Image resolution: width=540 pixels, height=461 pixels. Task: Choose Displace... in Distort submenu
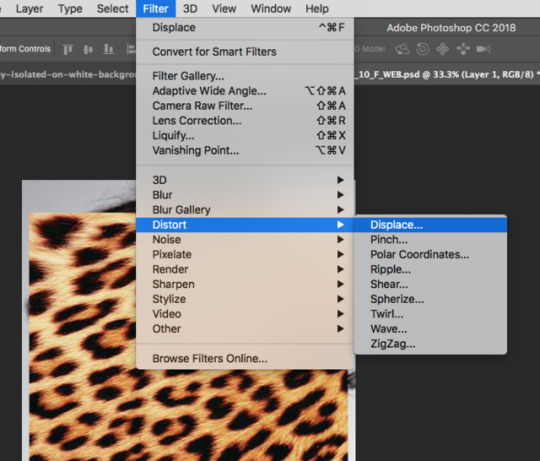(430, 225)
